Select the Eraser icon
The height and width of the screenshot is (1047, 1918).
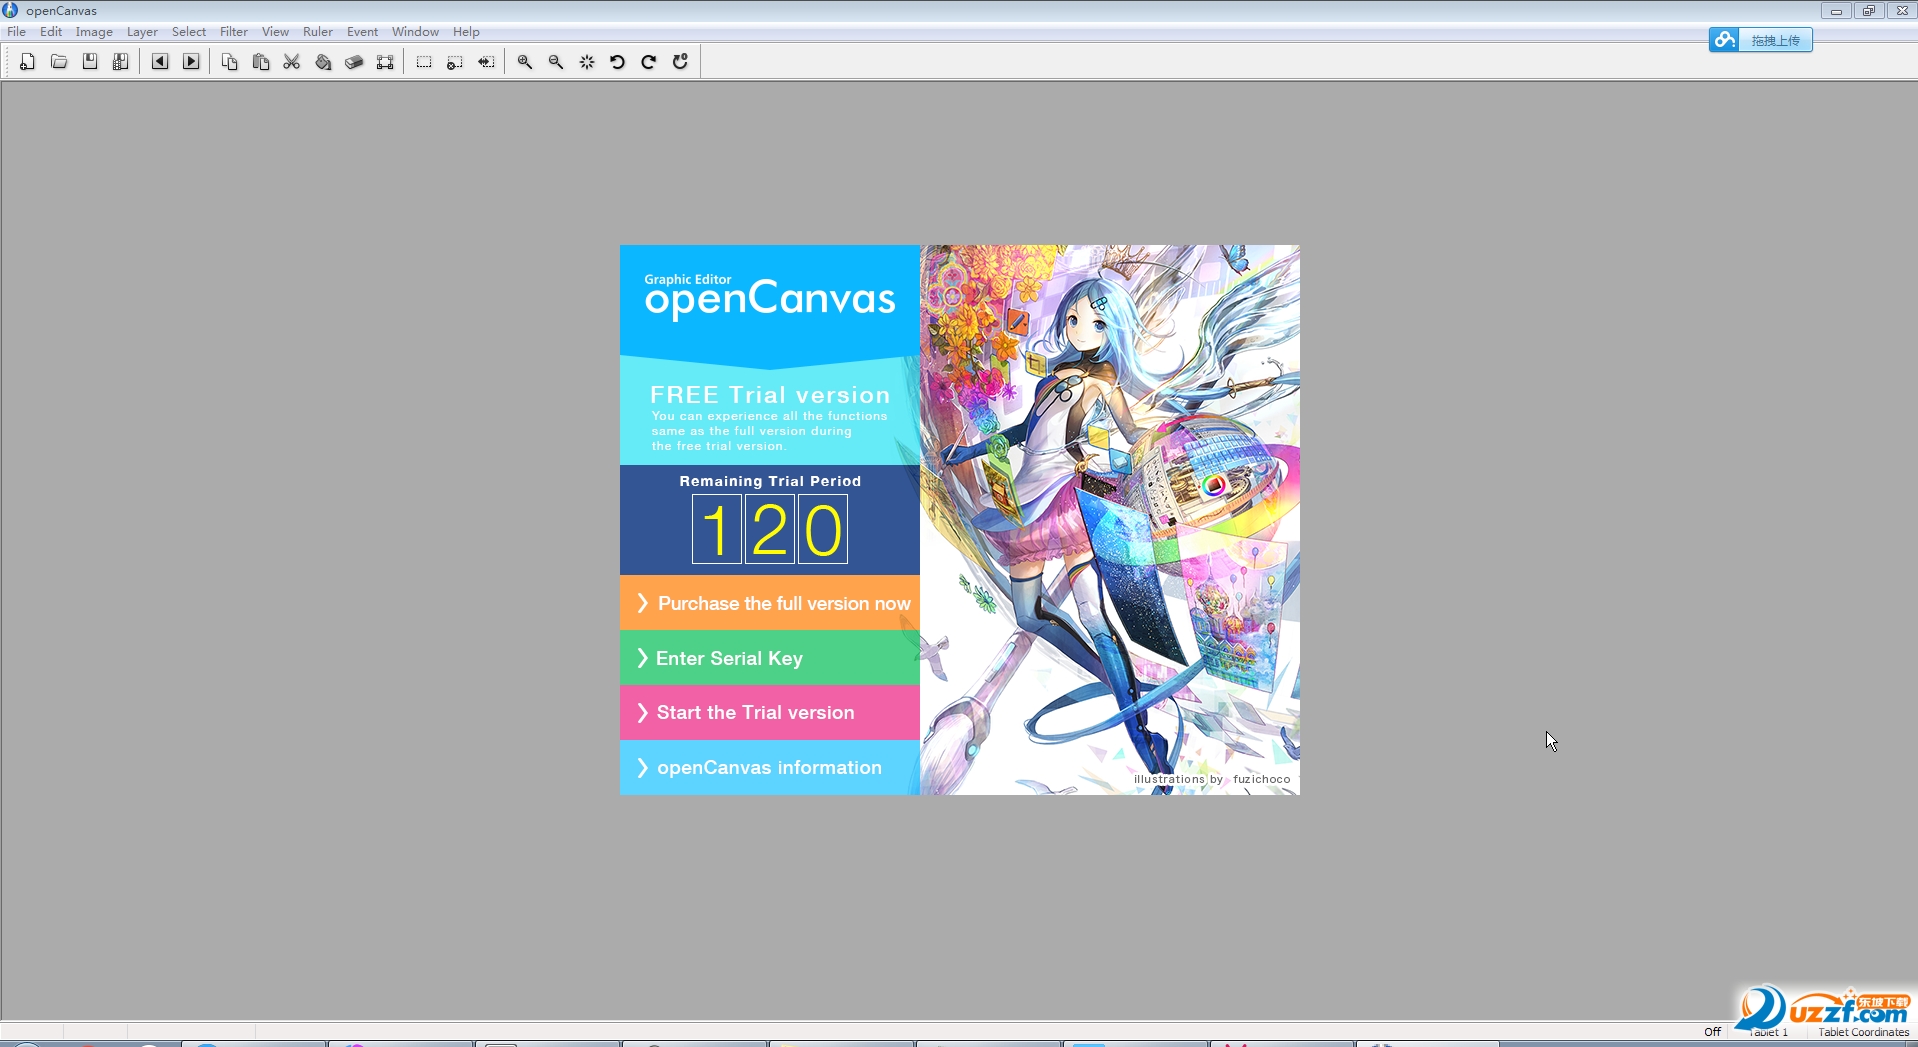pos(354,62)
